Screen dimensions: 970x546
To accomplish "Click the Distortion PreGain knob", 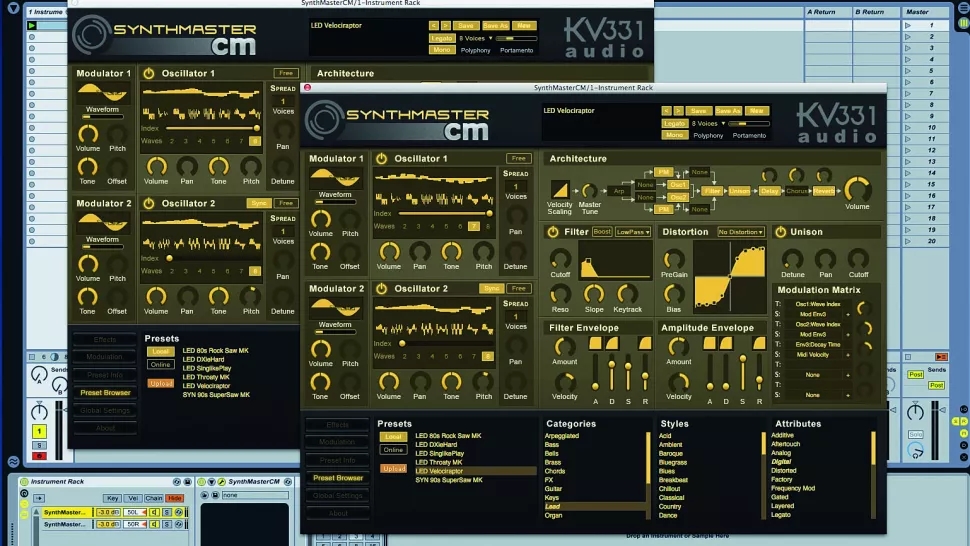I will click(x=674, y=258).
